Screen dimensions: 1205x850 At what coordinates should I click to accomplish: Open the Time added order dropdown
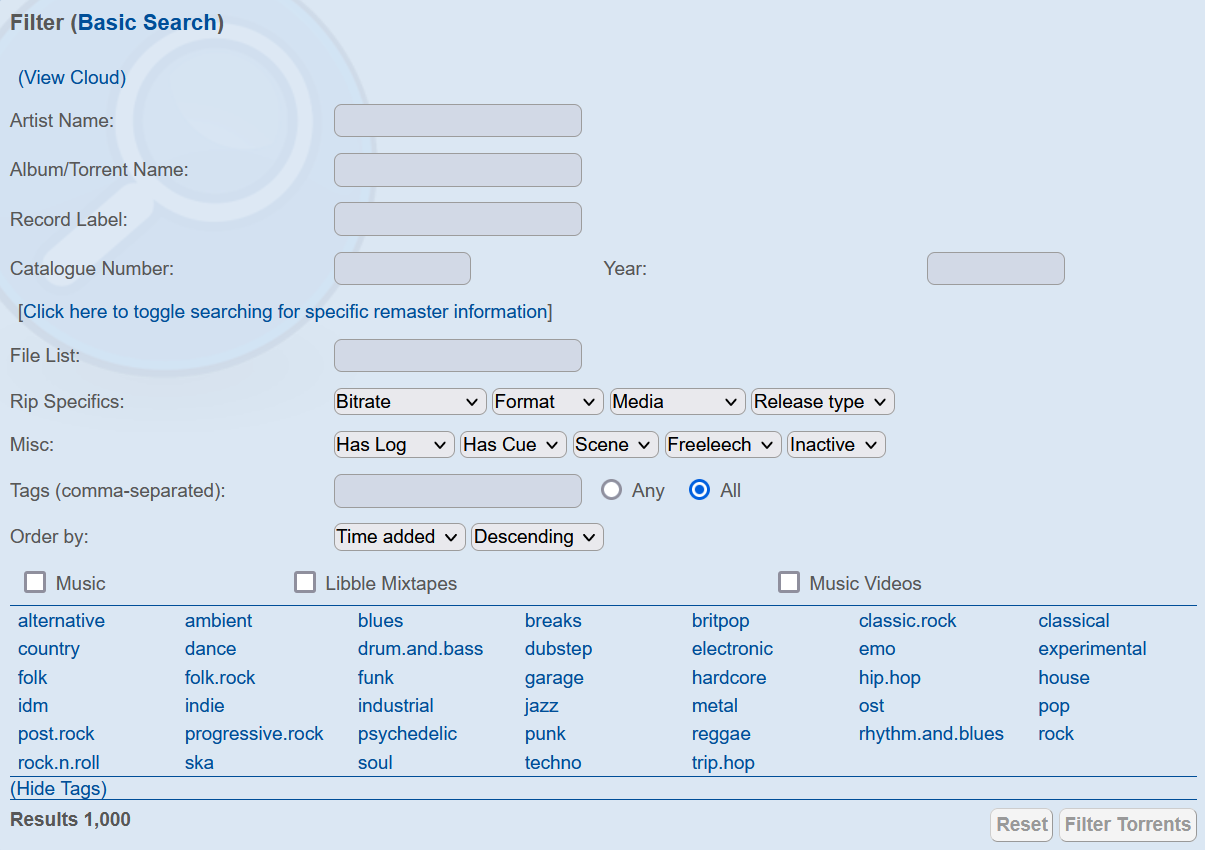400,537
